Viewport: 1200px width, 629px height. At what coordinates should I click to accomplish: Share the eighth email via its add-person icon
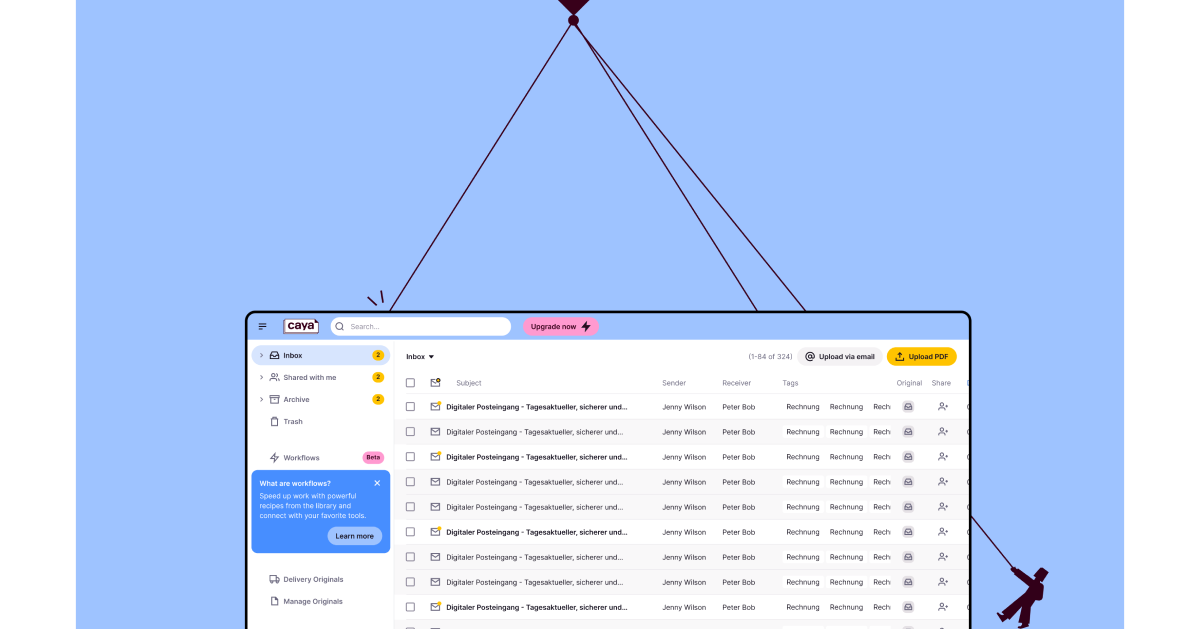coord(943,582)
